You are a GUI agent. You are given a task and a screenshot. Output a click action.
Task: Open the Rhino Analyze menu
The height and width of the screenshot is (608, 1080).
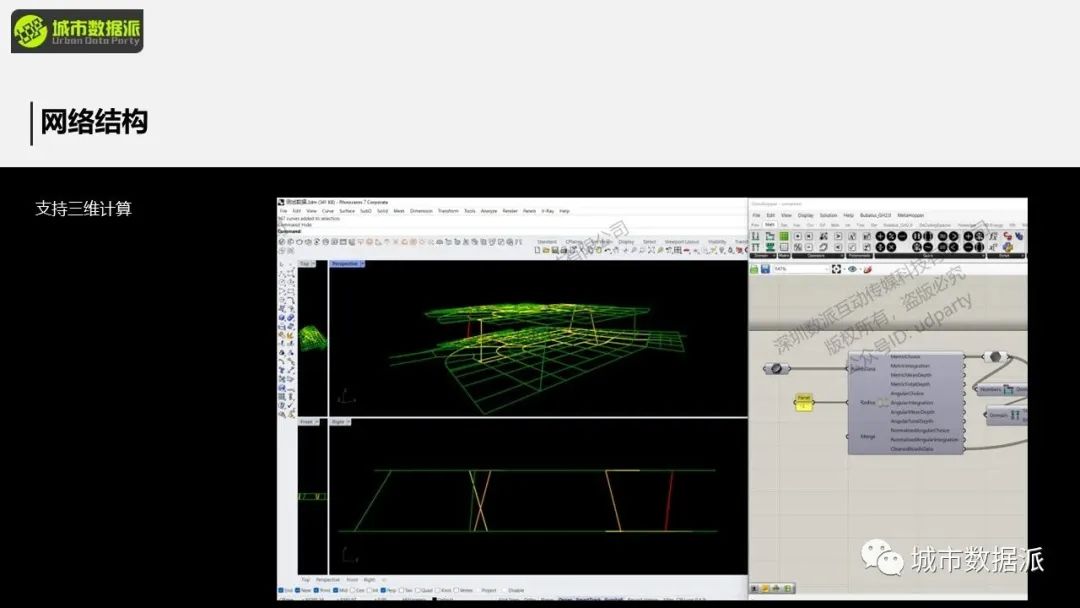coord(489,211)
